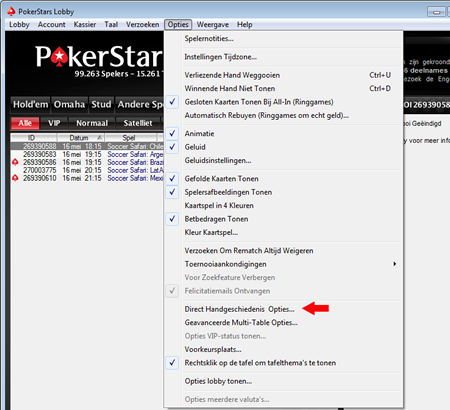Select tournament row 270003775
Image resolution: width=450 pixels, height=410 pixels.
[x=87, y=170]
